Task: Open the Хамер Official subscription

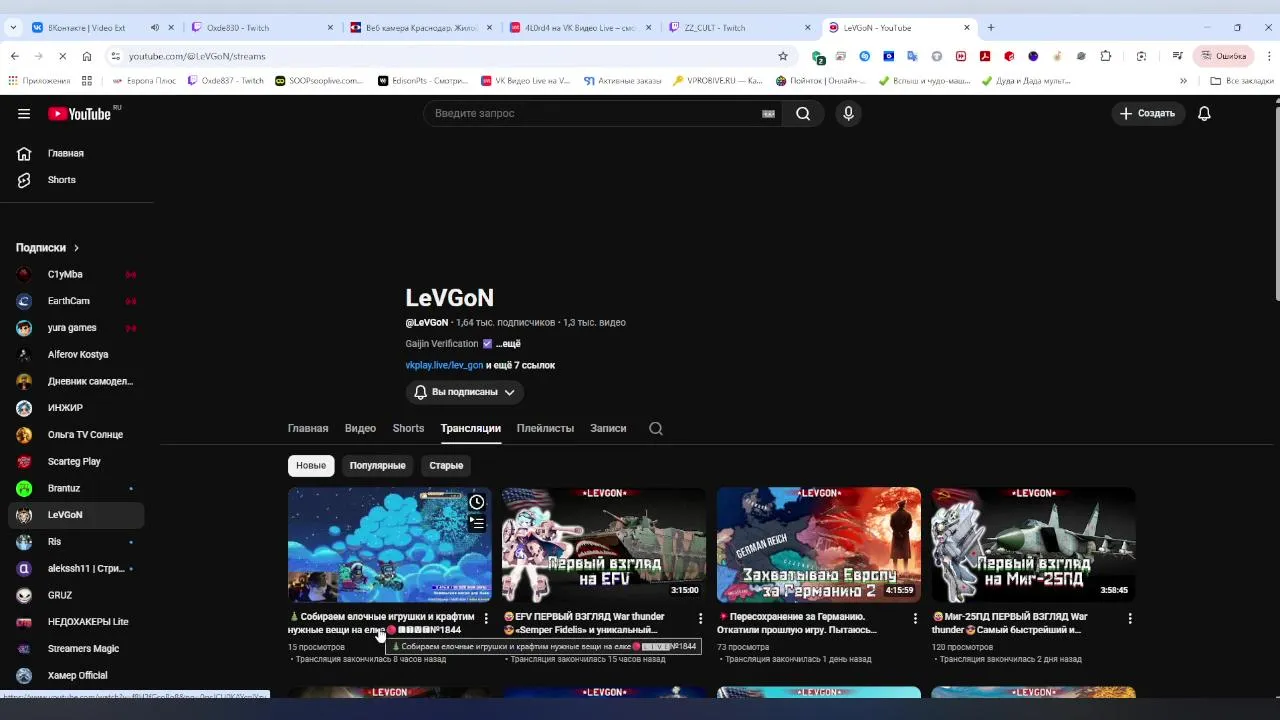Action: [76, 675]
